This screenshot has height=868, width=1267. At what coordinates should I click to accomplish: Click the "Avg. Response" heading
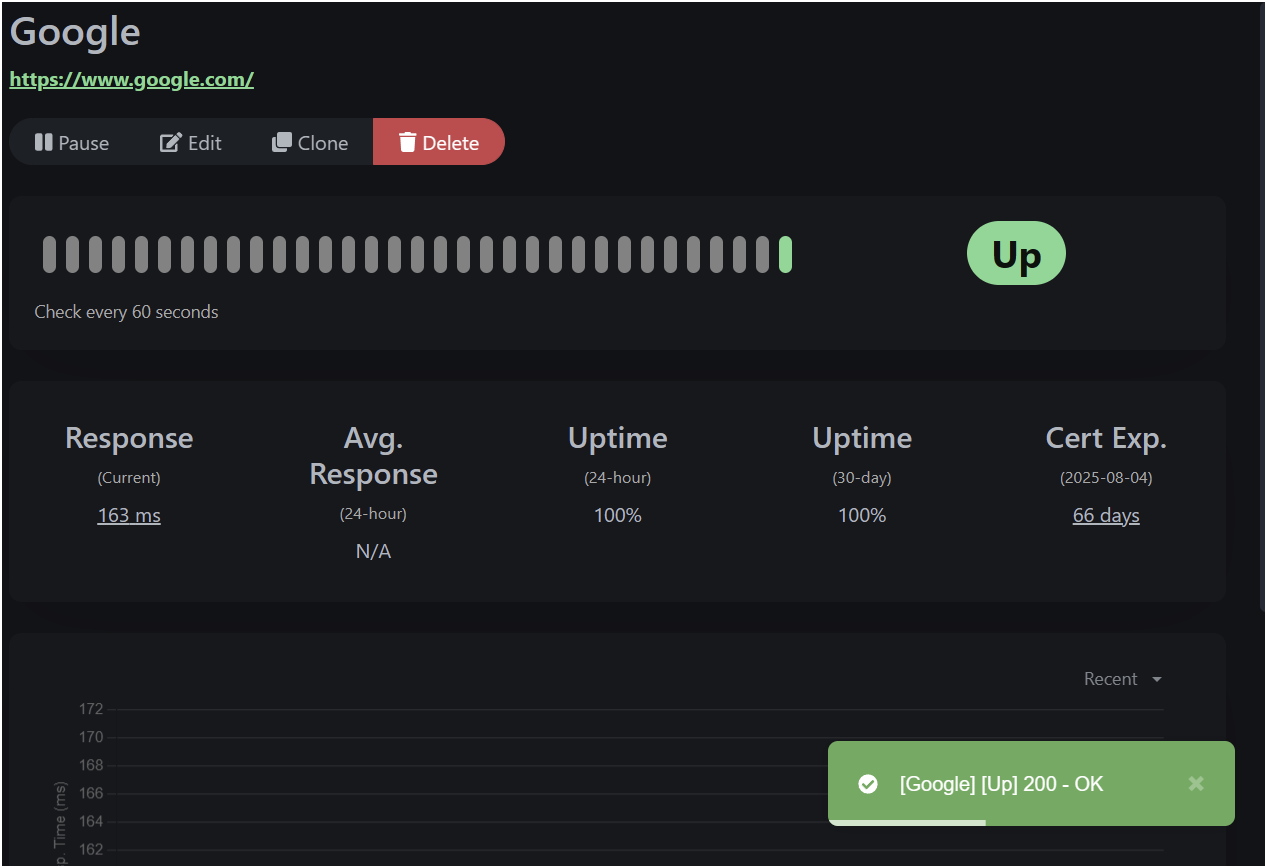pyautogui.click(x=373, y=456)
